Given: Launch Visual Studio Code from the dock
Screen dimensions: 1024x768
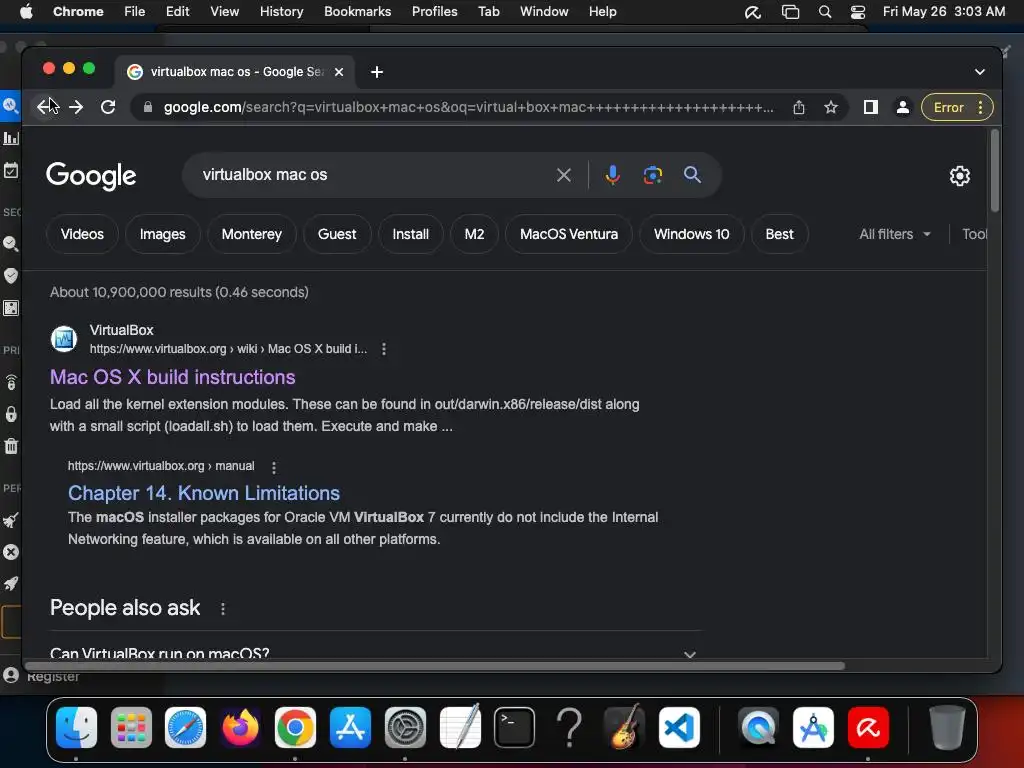Looking at the screenshot, I should coord(679,728).
